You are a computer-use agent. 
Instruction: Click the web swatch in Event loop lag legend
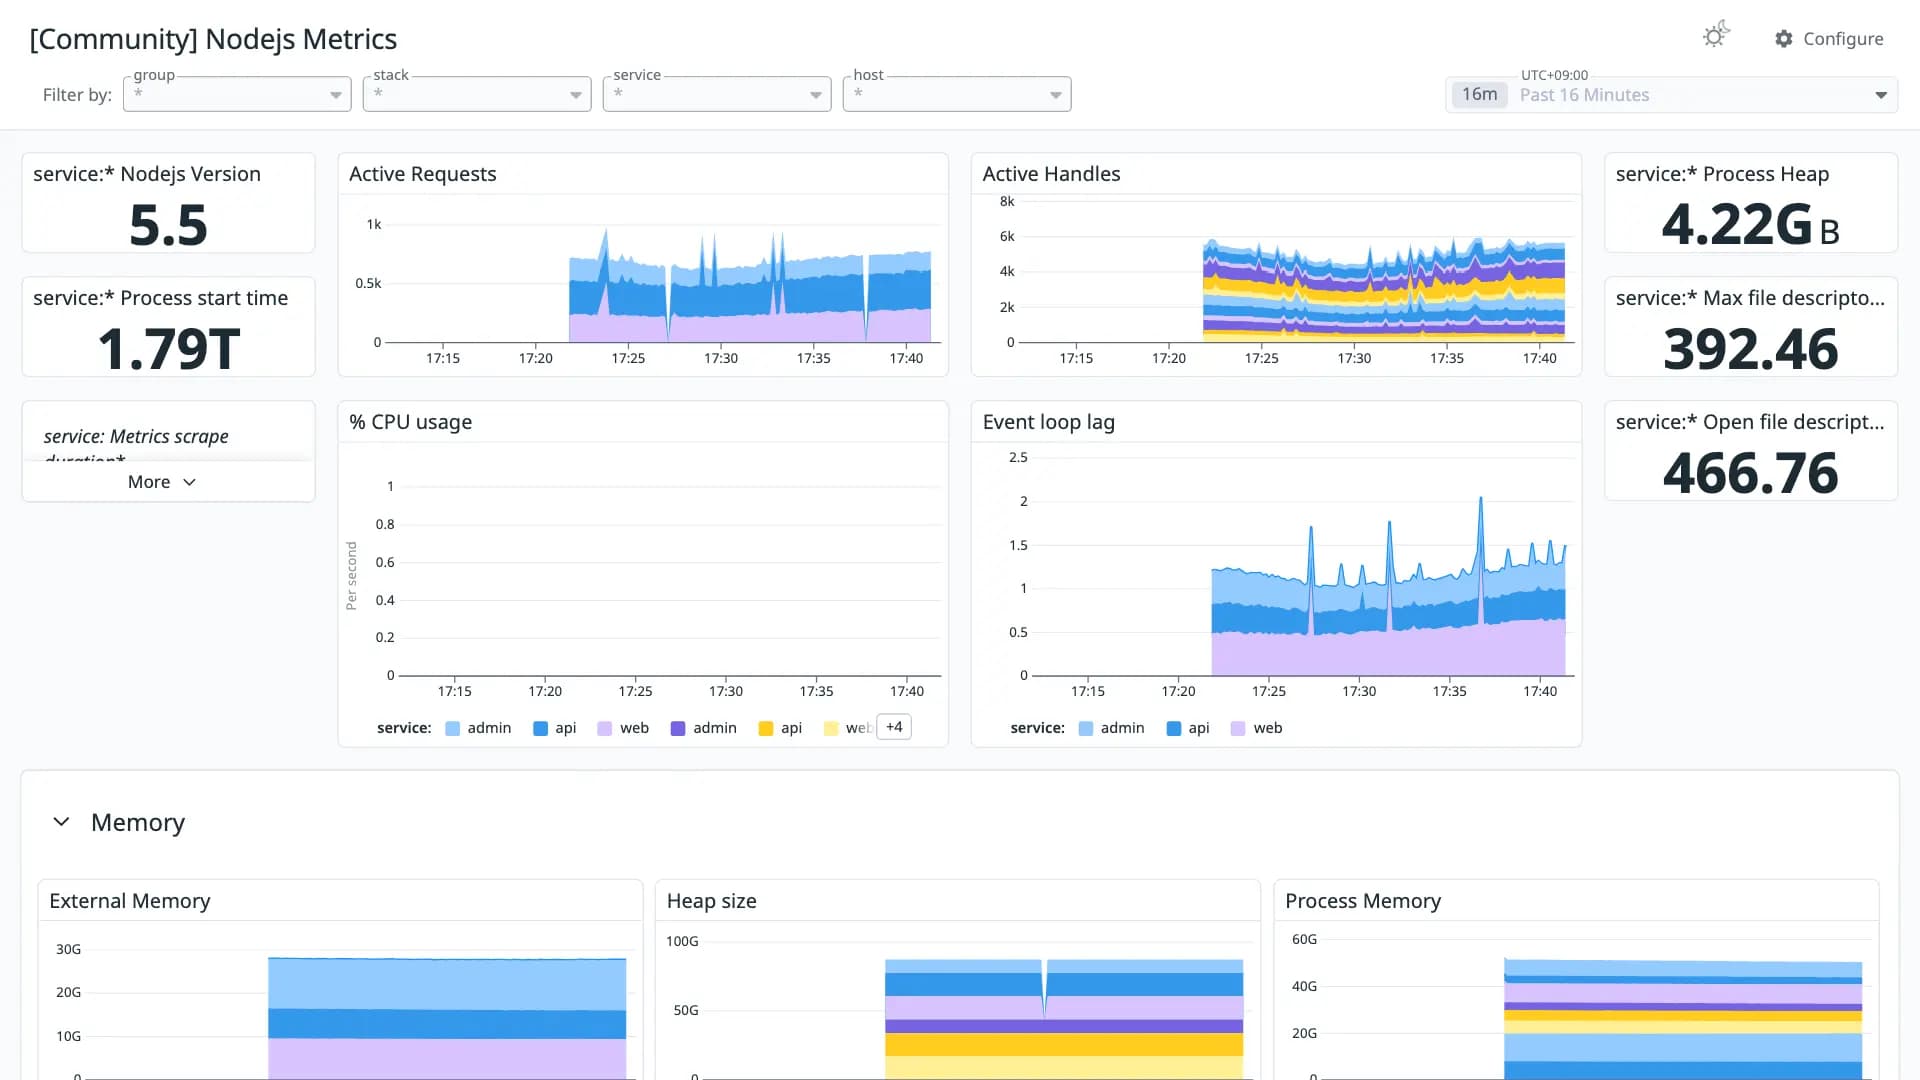tap(1238, 729)
